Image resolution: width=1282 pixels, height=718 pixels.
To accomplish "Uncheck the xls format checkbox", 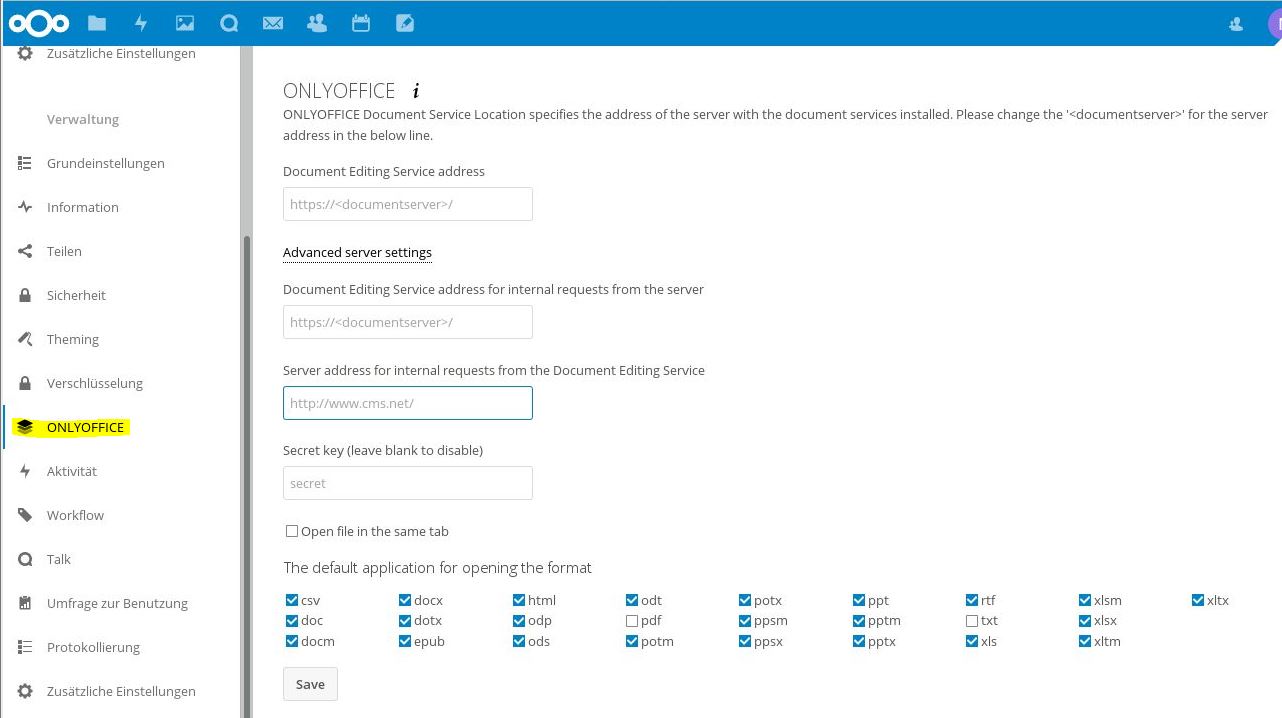I will click(x=972, y=641).
